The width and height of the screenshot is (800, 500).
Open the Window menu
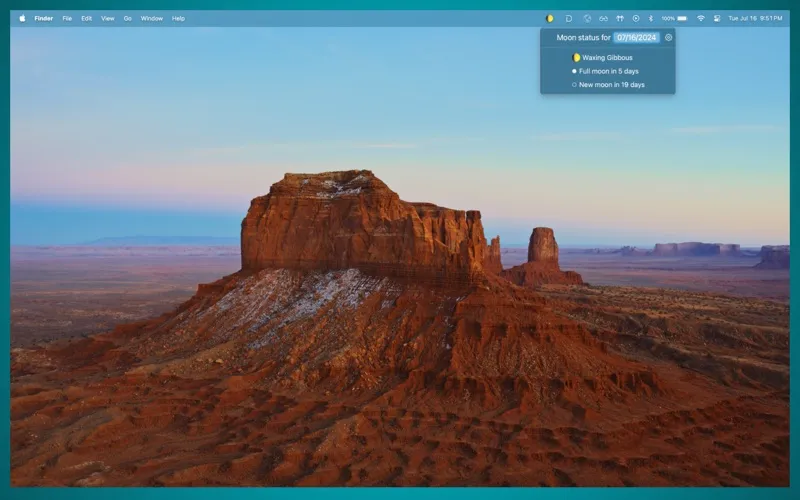click(152, 18)
